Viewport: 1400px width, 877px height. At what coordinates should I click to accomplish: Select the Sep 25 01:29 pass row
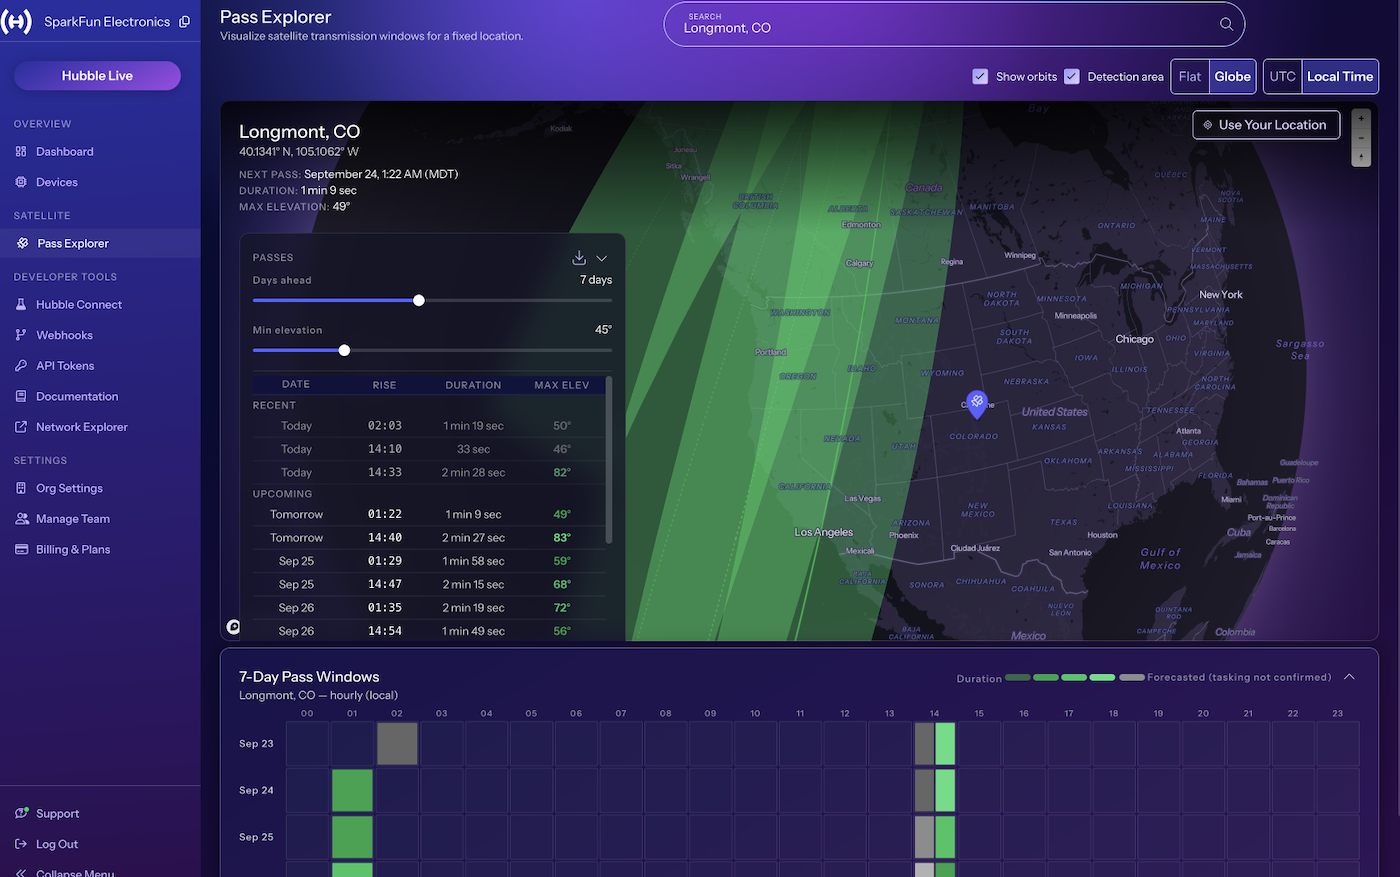pyautogui.click(x=429, y=561)
